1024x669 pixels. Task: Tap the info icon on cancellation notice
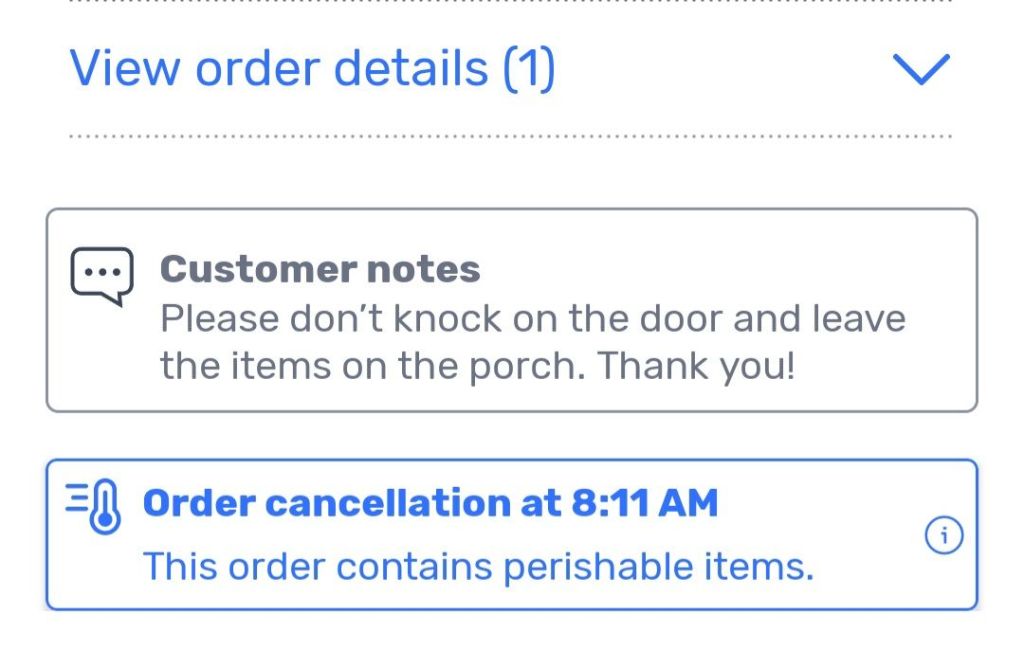pos(943,538)
